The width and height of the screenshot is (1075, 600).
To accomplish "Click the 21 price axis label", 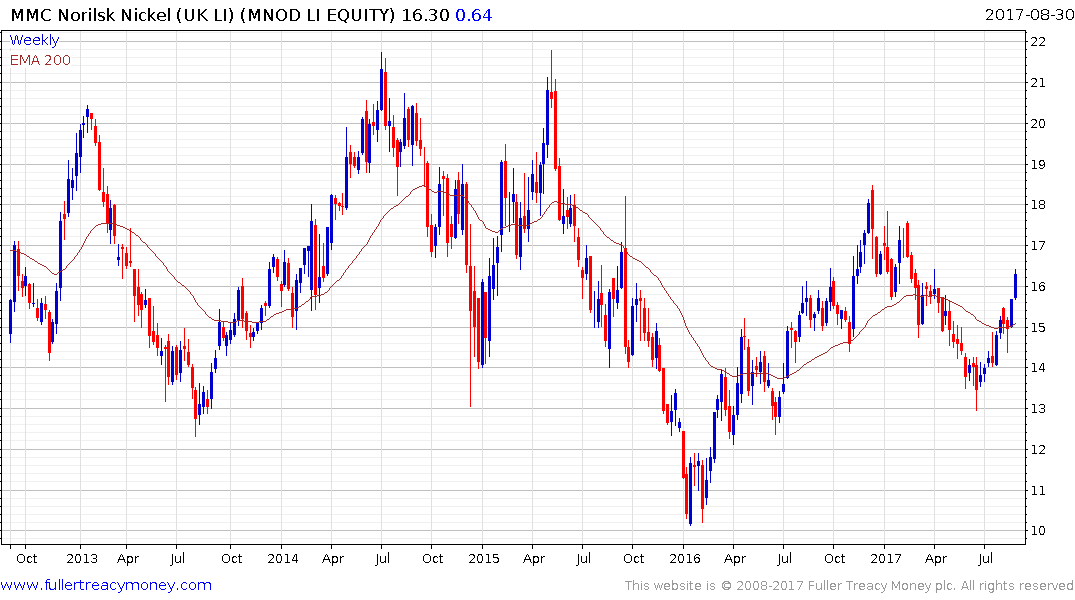I will pos(1038,83).
